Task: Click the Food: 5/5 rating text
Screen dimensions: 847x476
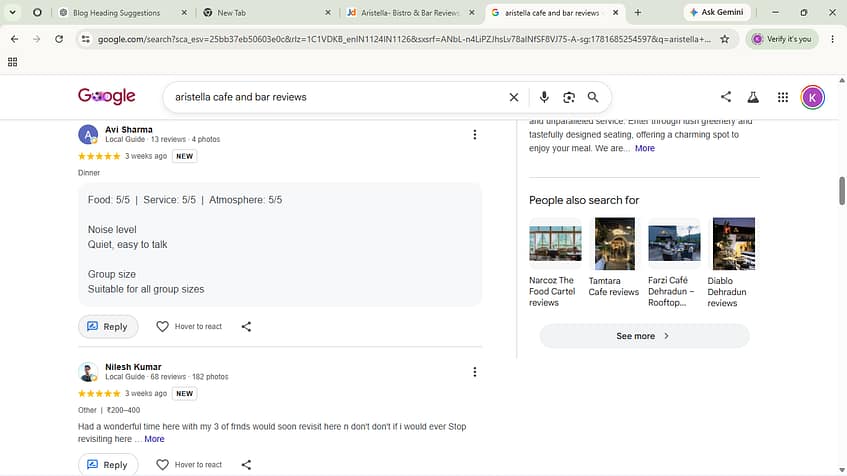Action: point(109,200)
